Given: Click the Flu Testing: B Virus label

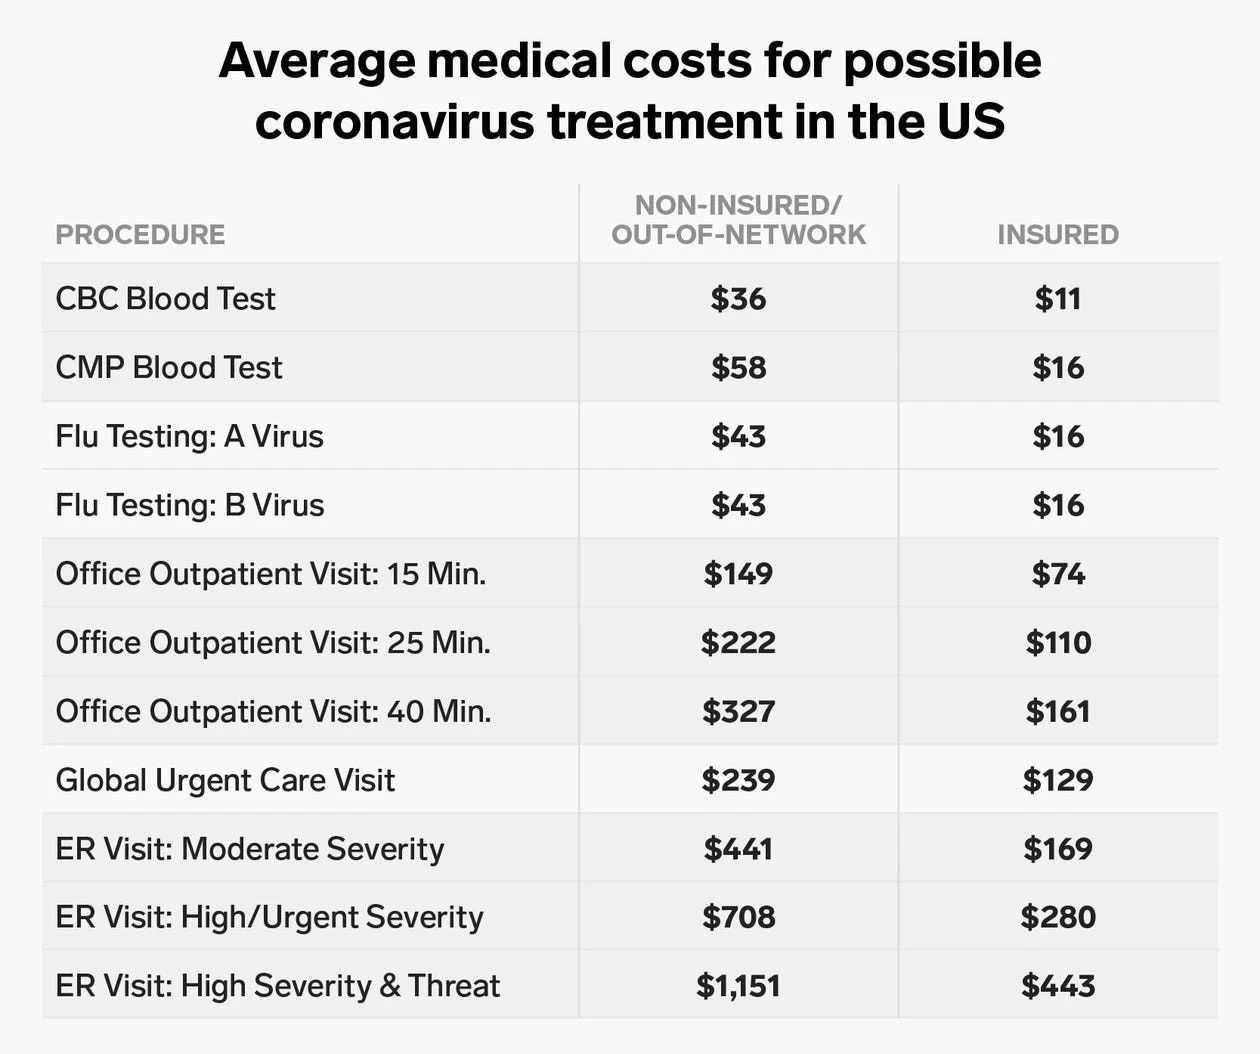Looking at the screenshot, I should coord(190,505).
